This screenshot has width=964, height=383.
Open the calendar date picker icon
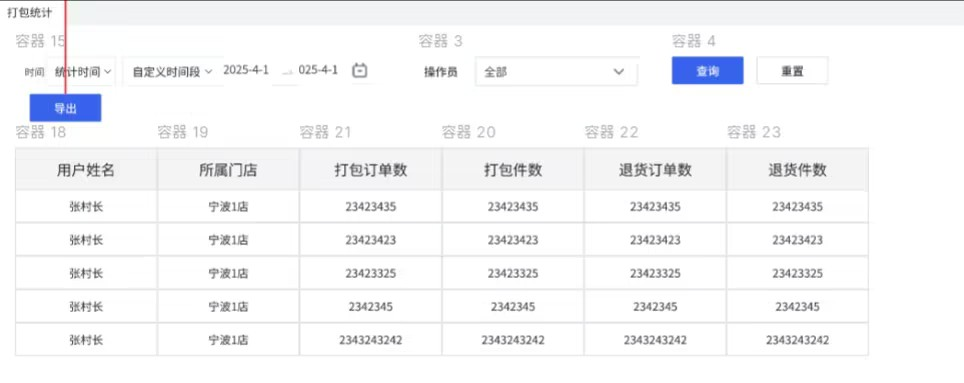coord(360,71)
